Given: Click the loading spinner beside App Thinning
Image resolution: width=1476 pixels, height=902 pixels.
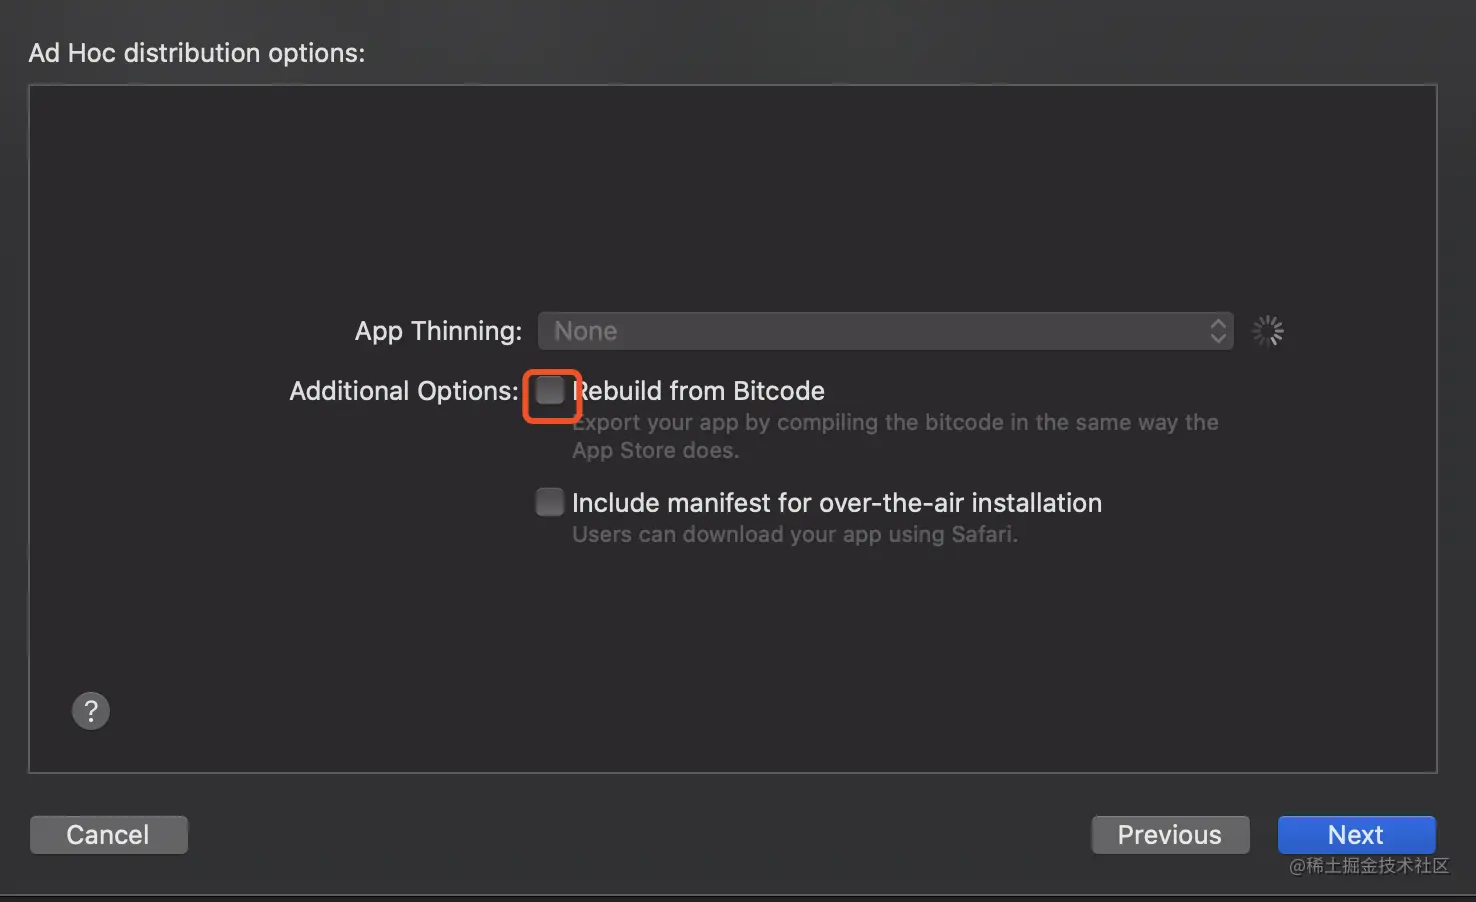Looking at the screenshot, I should click(x=1267, y=331).
